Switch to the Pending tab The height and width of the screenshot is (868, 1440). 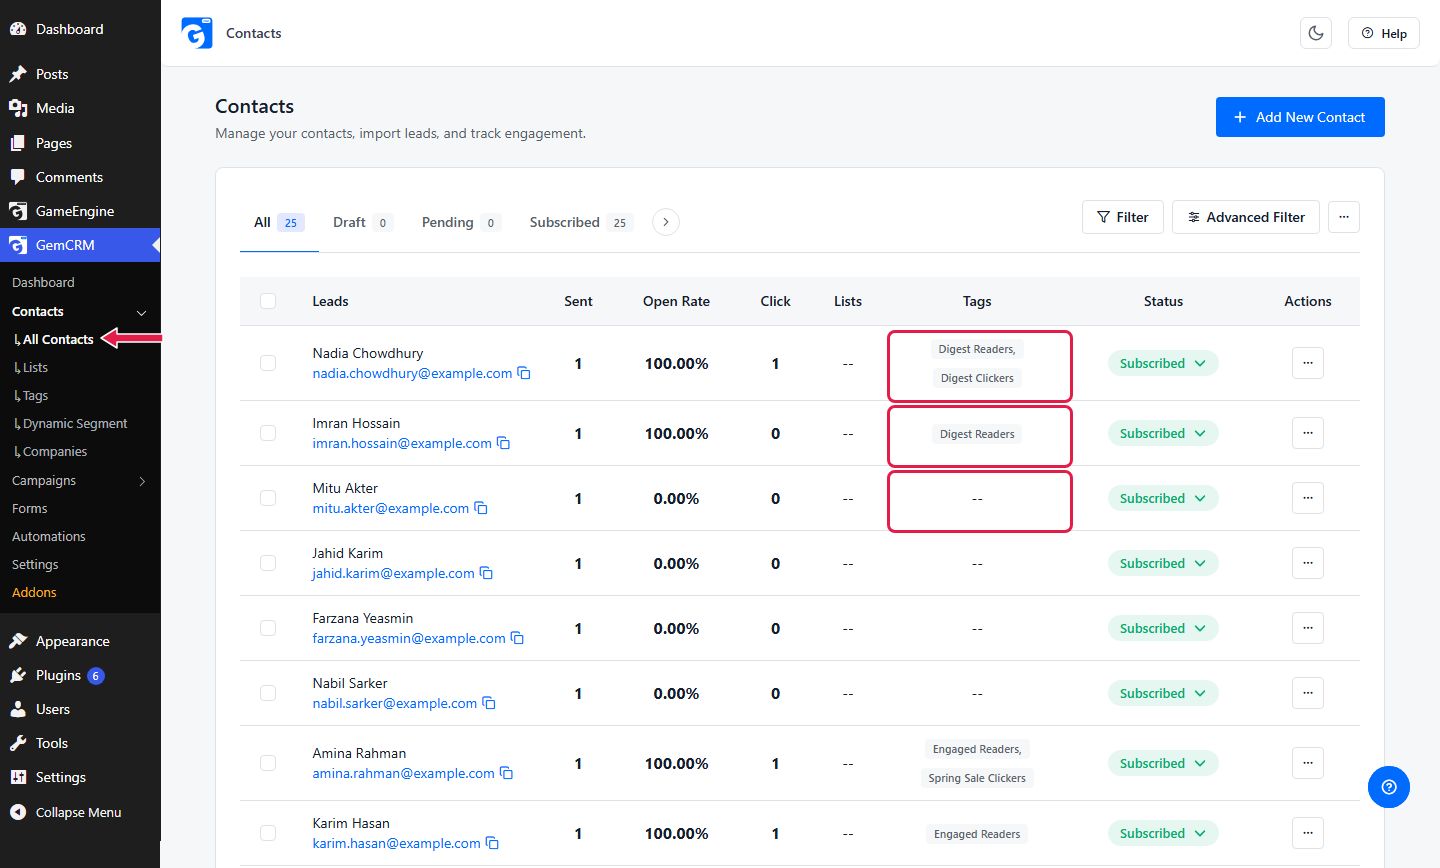click(461, 222)
